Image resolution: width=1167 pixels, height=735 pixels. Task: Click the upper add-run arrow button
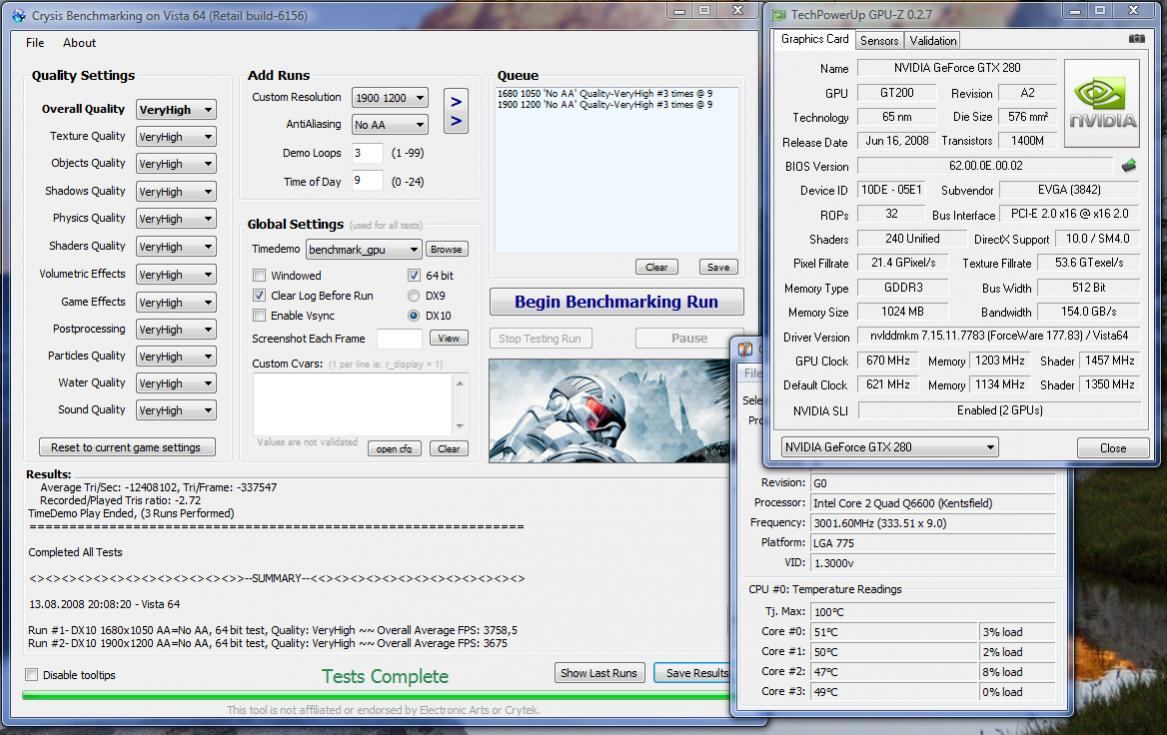point(456,101)
